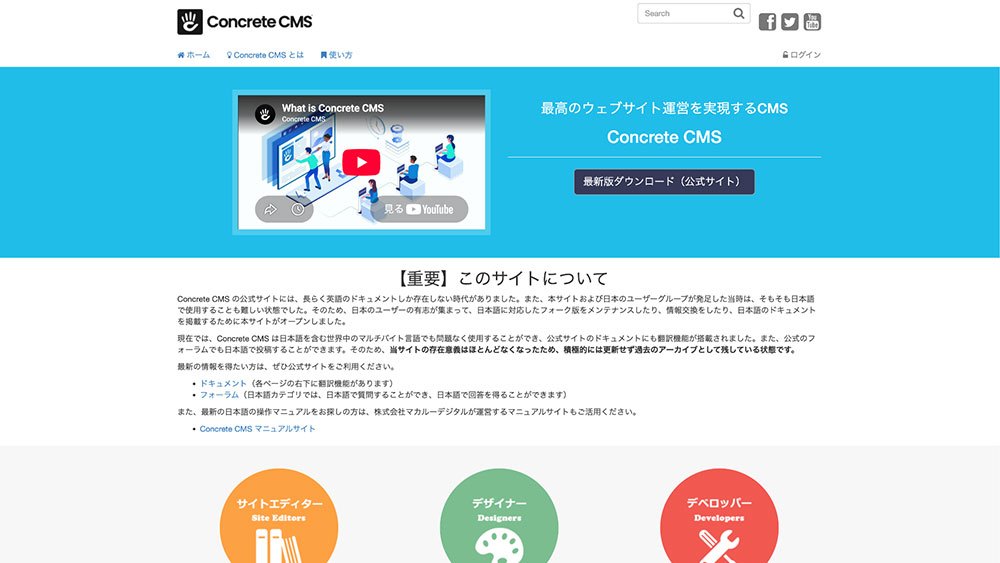Viewport: 1000px width, 563px height.
Task: Open the Twitter icon in header
Action: tap(790, 22)
